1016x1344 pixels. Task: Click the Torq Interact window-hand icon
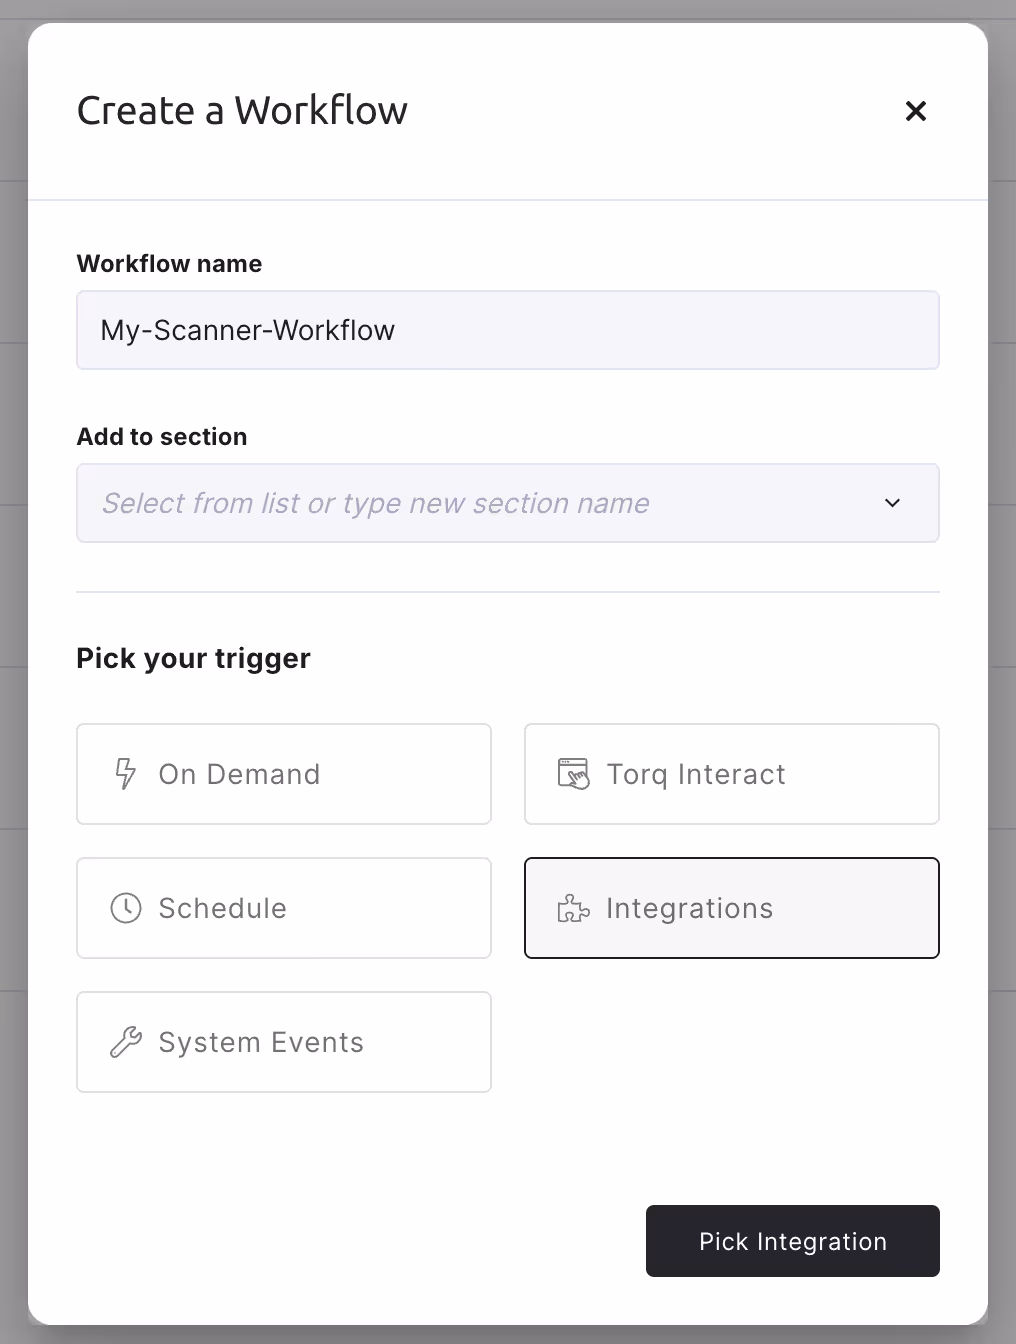coord(573,774)
